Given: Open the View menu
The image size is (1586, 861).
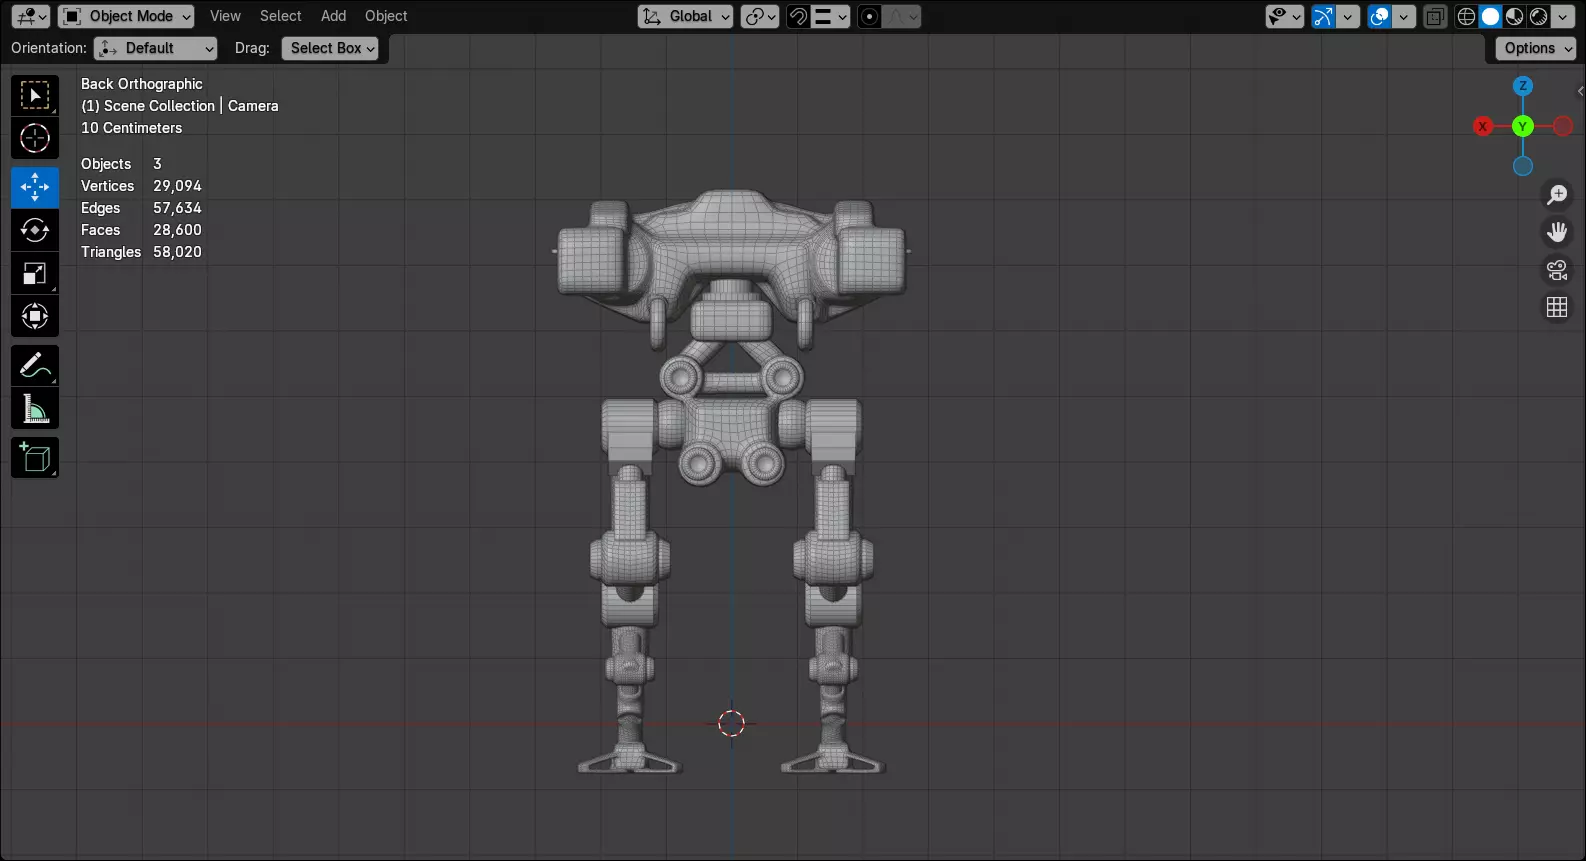Looking at the screenshot, I should click(x=225, y=16).
